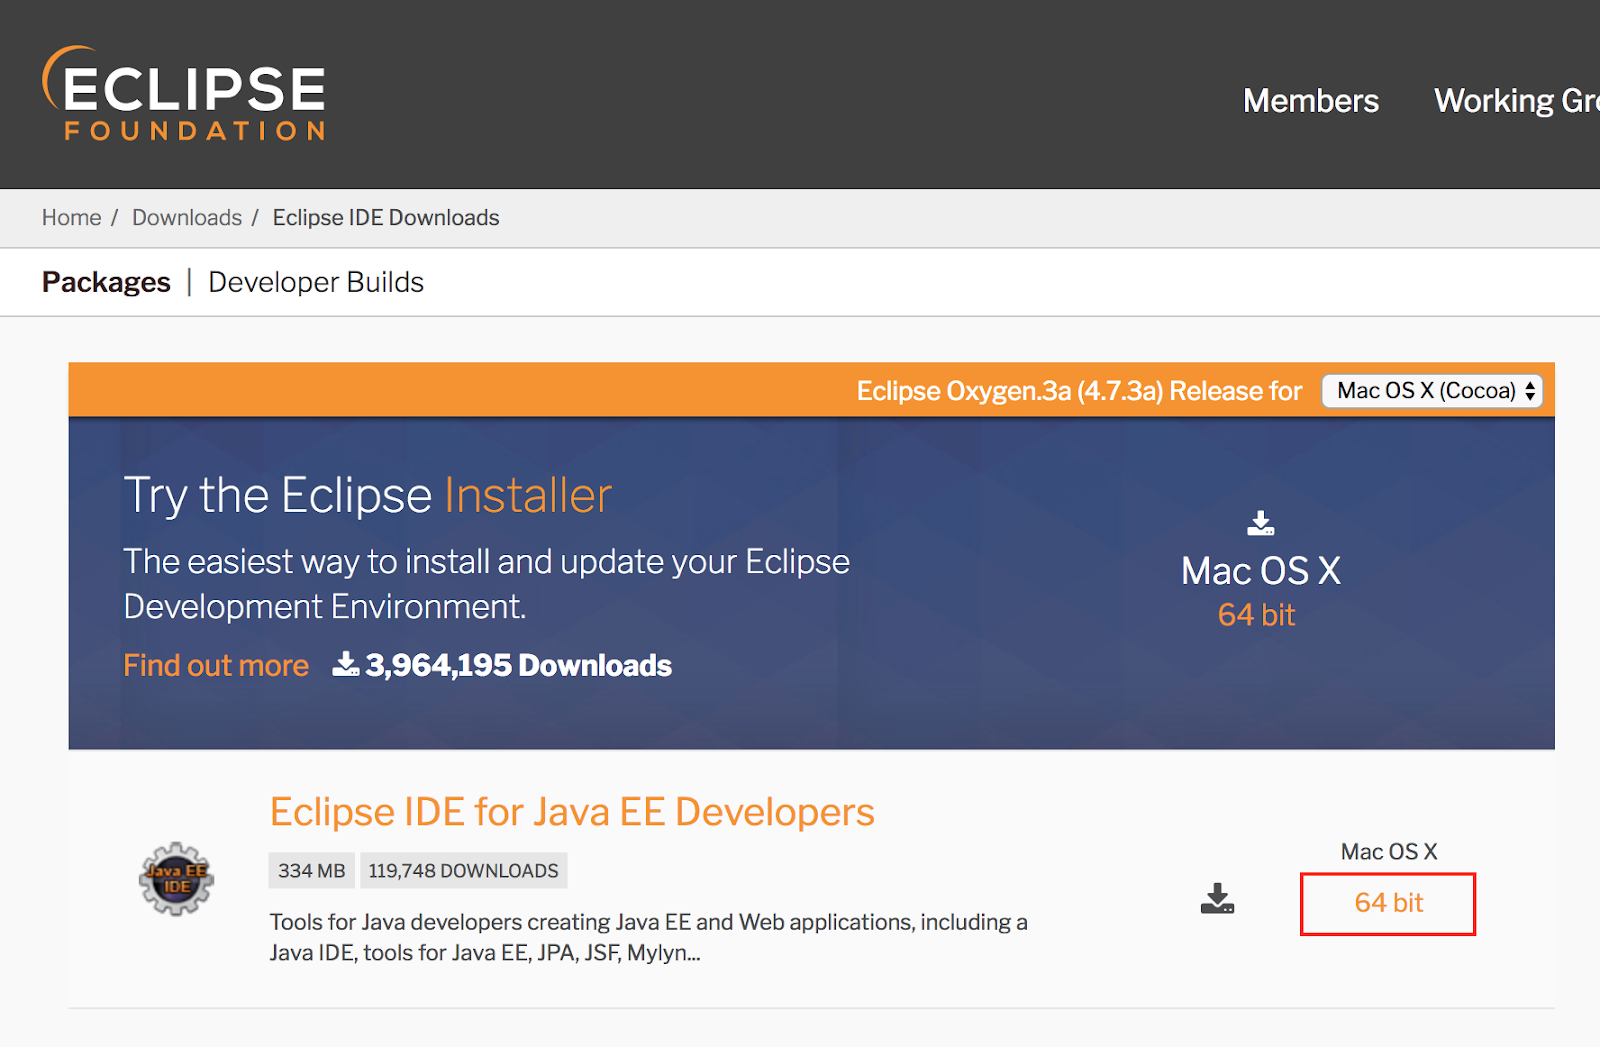
Task: Switch to the Packages tab
Action: pyautogui.click(x=106, y=282)
